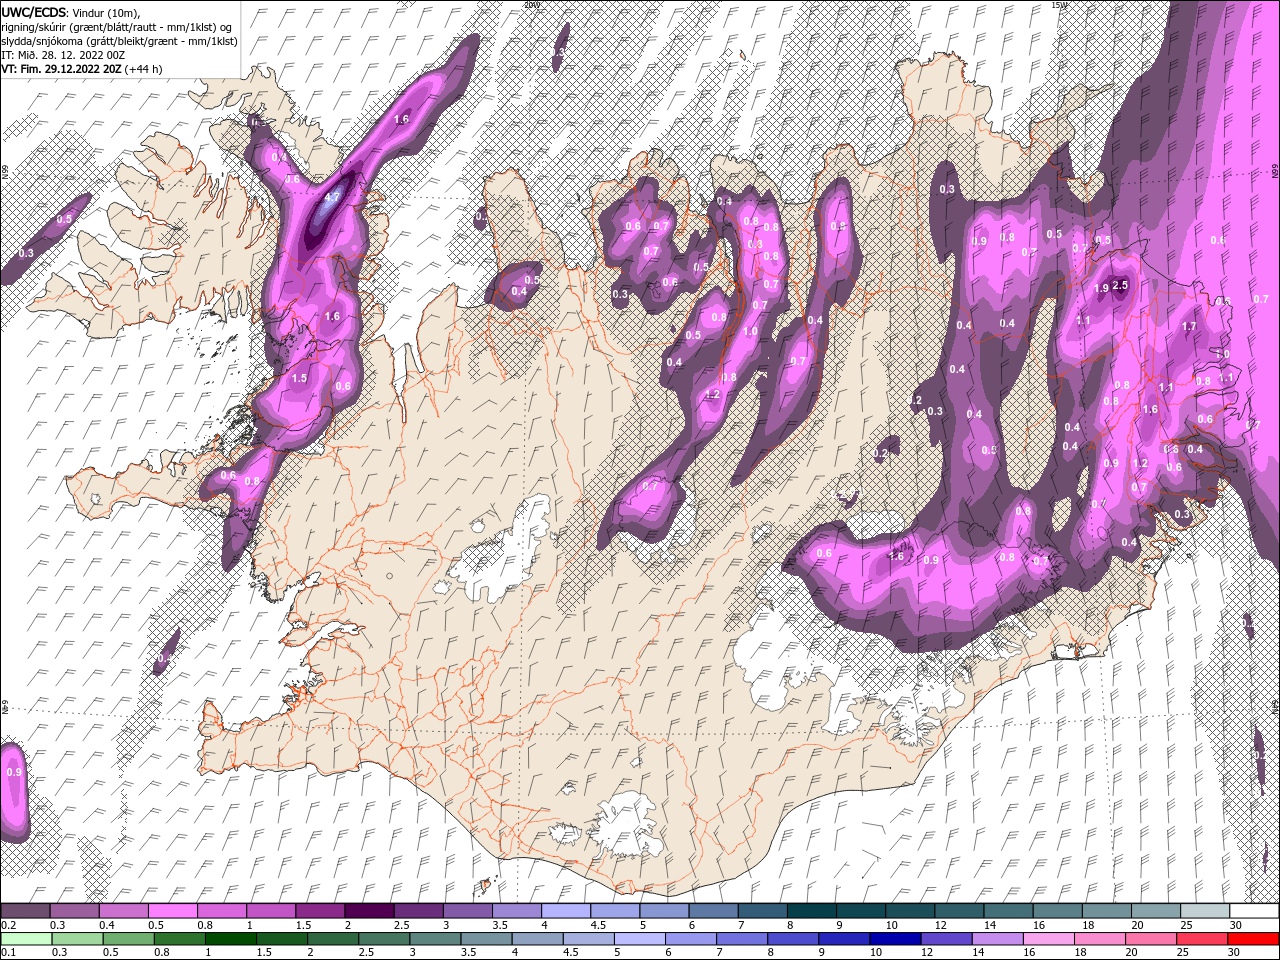The image size is (1280, 960).
Task: Click the valid time 'VT: Fim. 29.12.2022 20Z (+44 h)'
Action: coord(82,69)
